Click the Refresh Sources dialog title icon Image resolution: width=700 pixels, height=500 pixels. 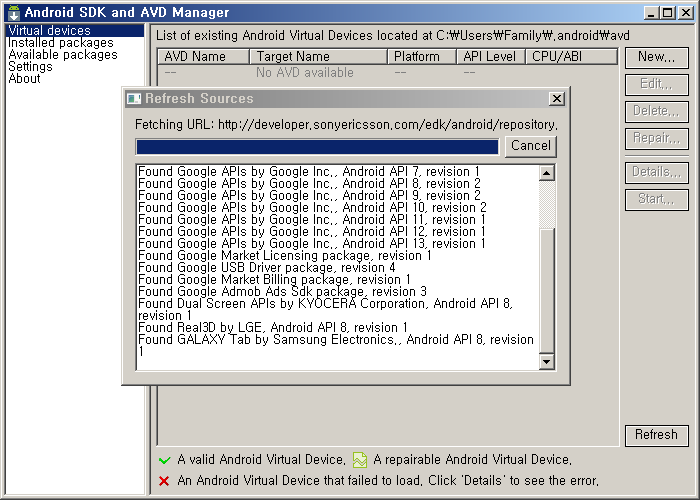pos(133,98)
